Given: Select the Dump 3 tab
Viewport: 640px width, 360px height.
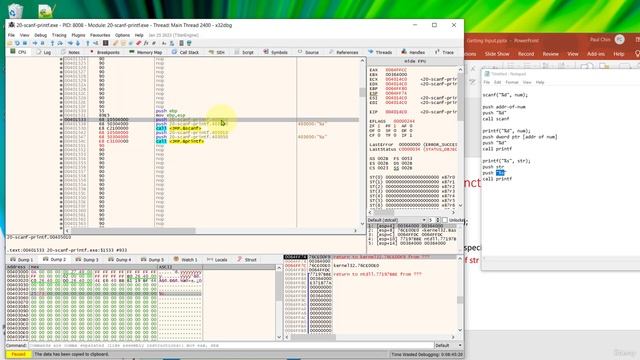Looking at the screenshot, I should 87,260.
